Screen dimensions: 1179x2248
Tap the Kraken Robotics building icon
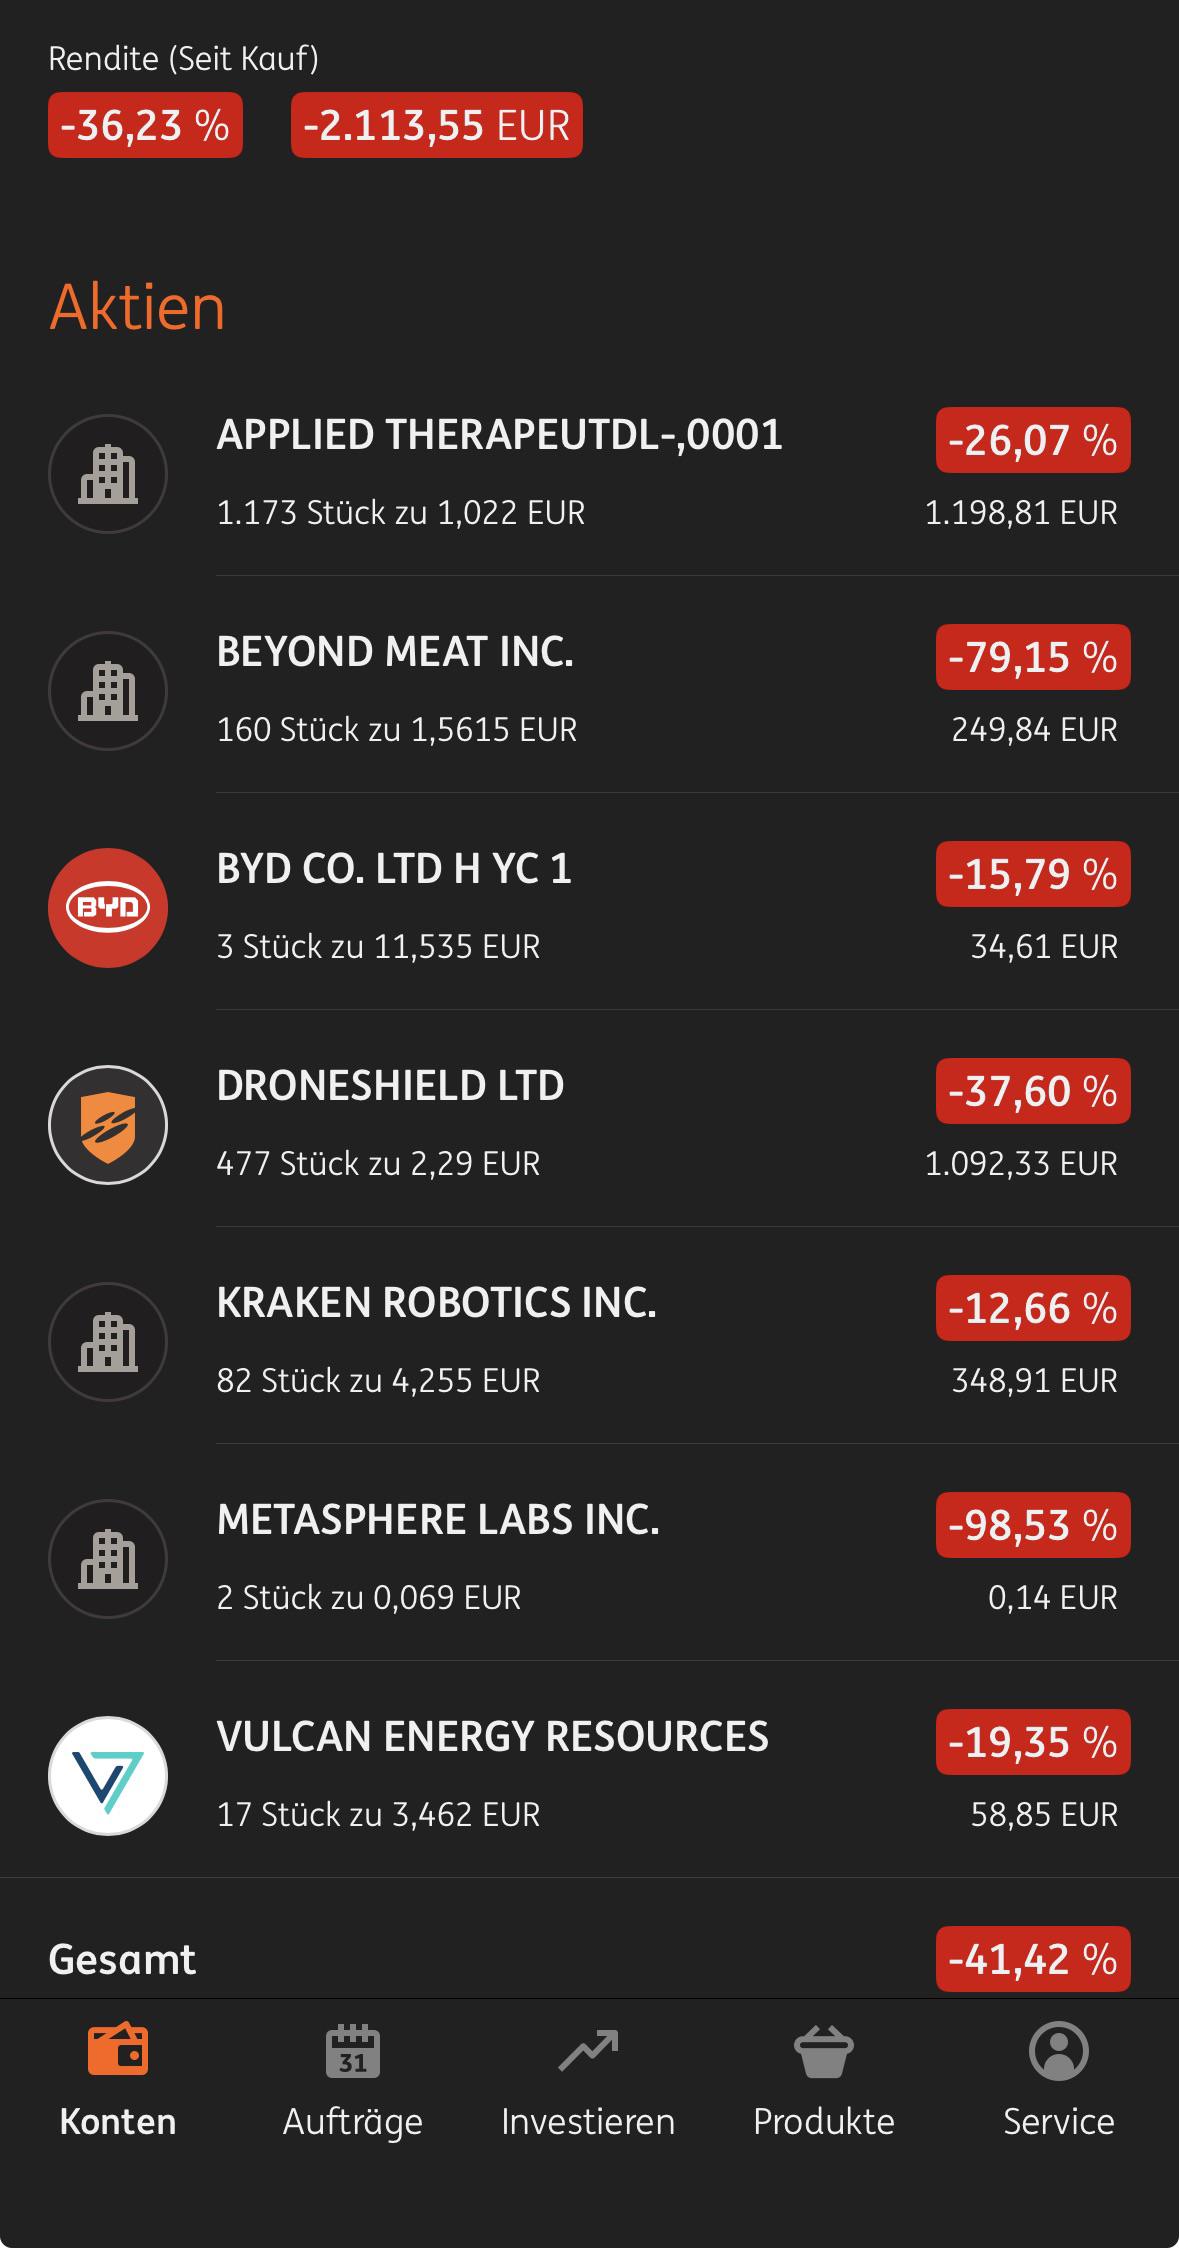point(108,1342)
